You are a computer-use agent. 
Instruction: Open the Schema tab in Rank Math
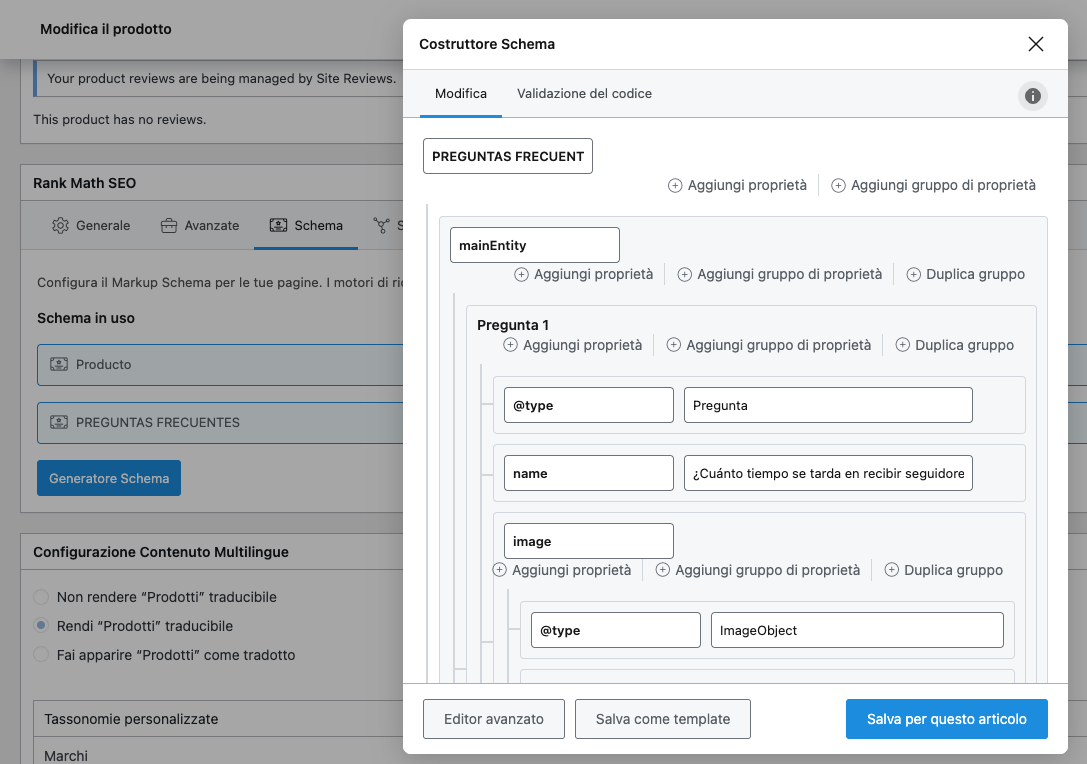point(306,226)
